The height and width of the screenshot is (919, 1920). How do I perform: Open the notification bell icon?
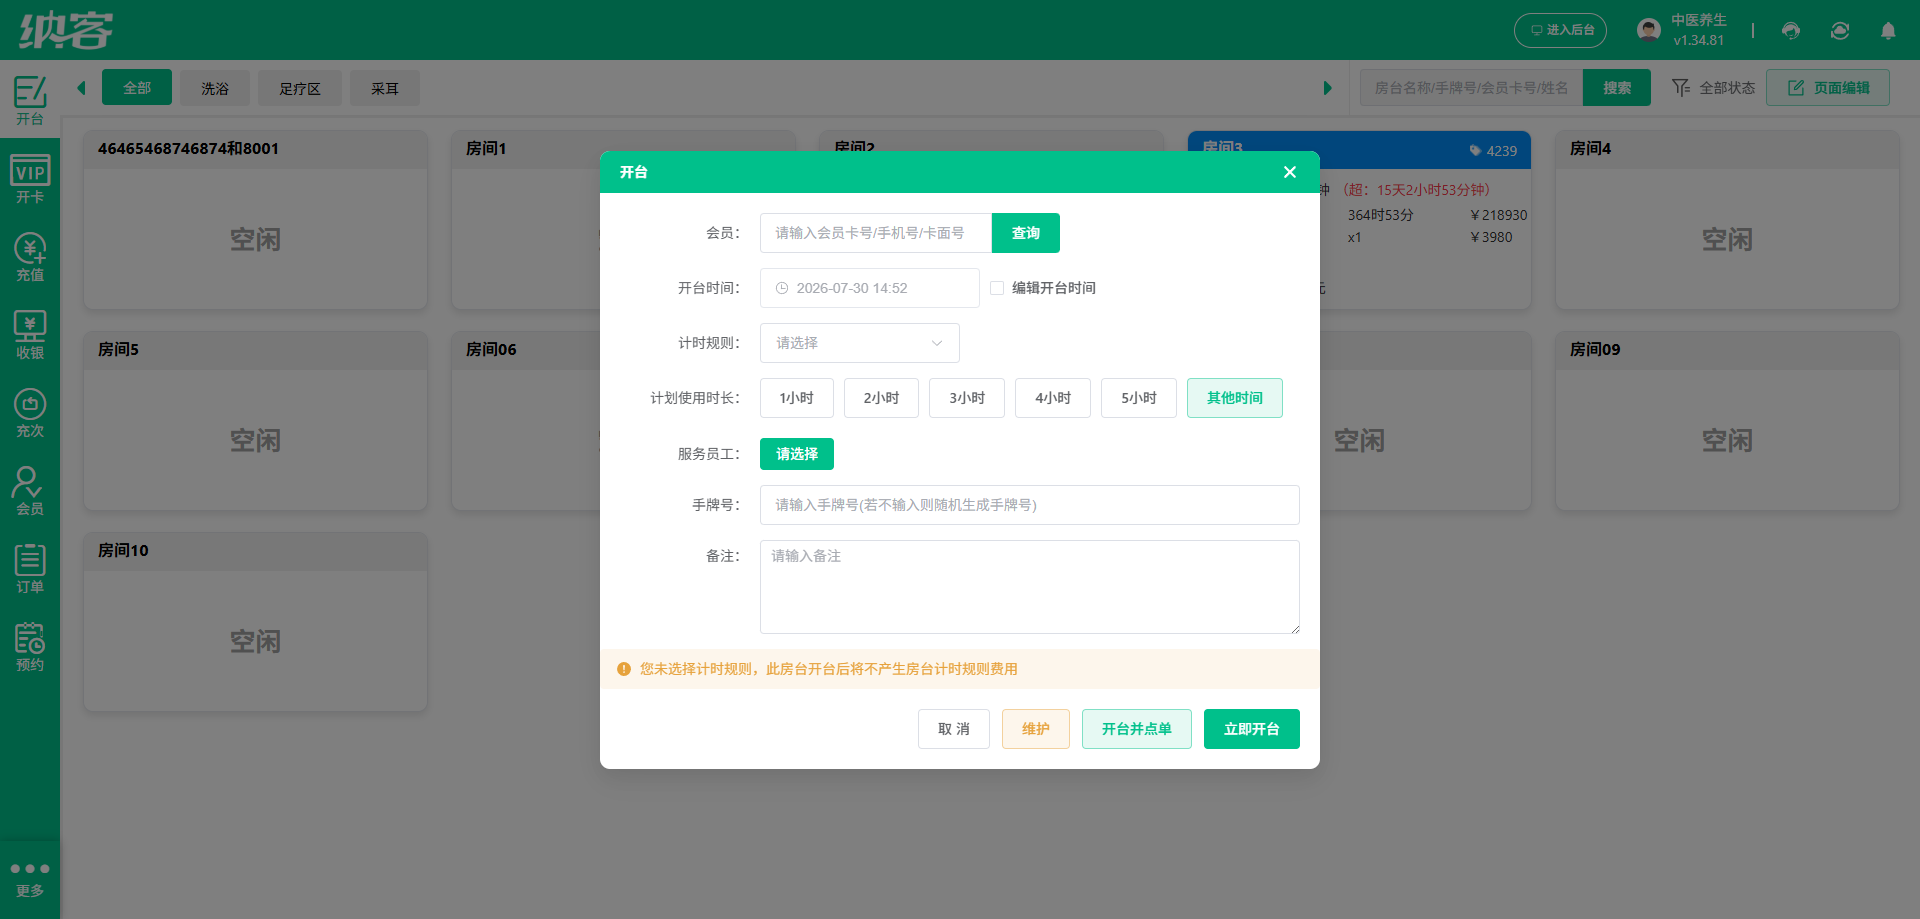coord(1888,31)
